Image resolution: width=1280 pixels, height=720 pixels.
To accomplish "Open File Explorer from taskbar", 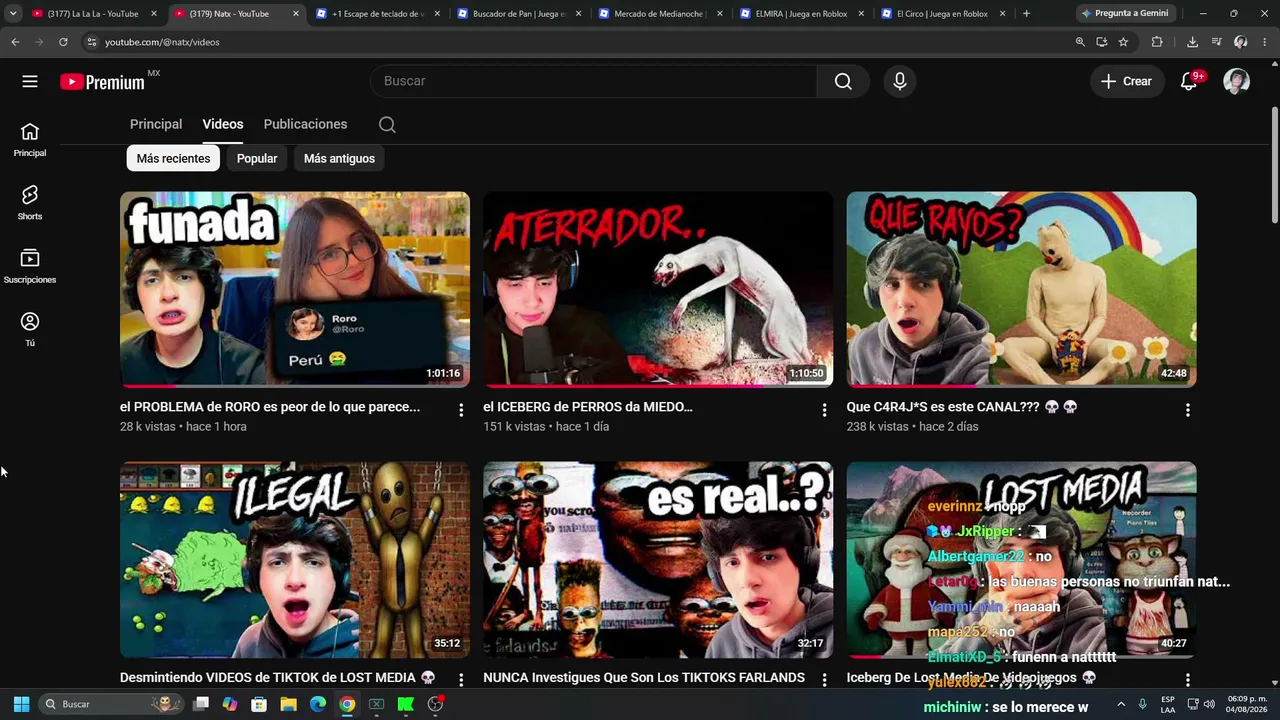I will click(x=288, y=704).
